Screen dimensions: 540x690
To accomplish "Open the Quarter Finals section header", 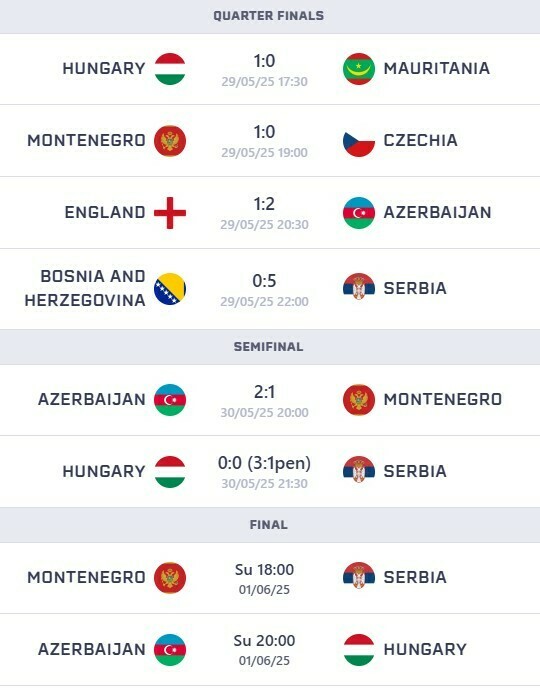I will pyautogui.click(x=270, y=16).
